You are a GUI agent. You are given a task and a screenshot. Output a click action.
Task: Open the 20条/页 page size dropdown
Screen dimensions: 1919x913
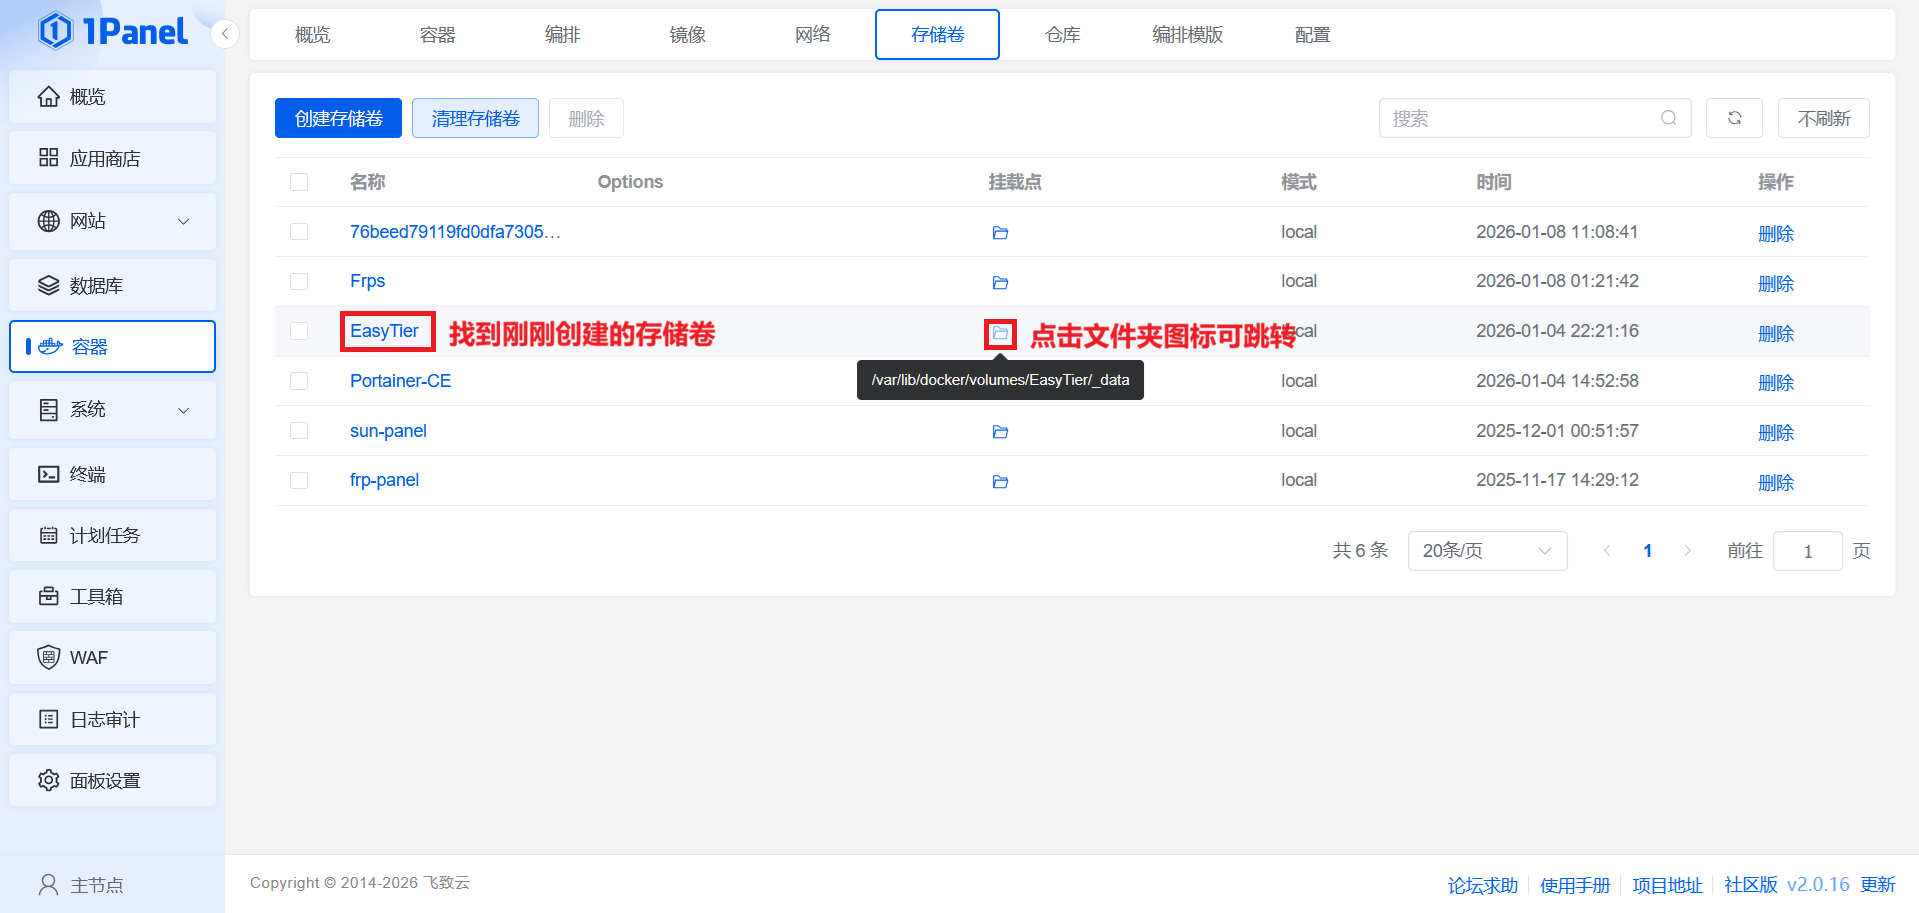pos(1487,551)
